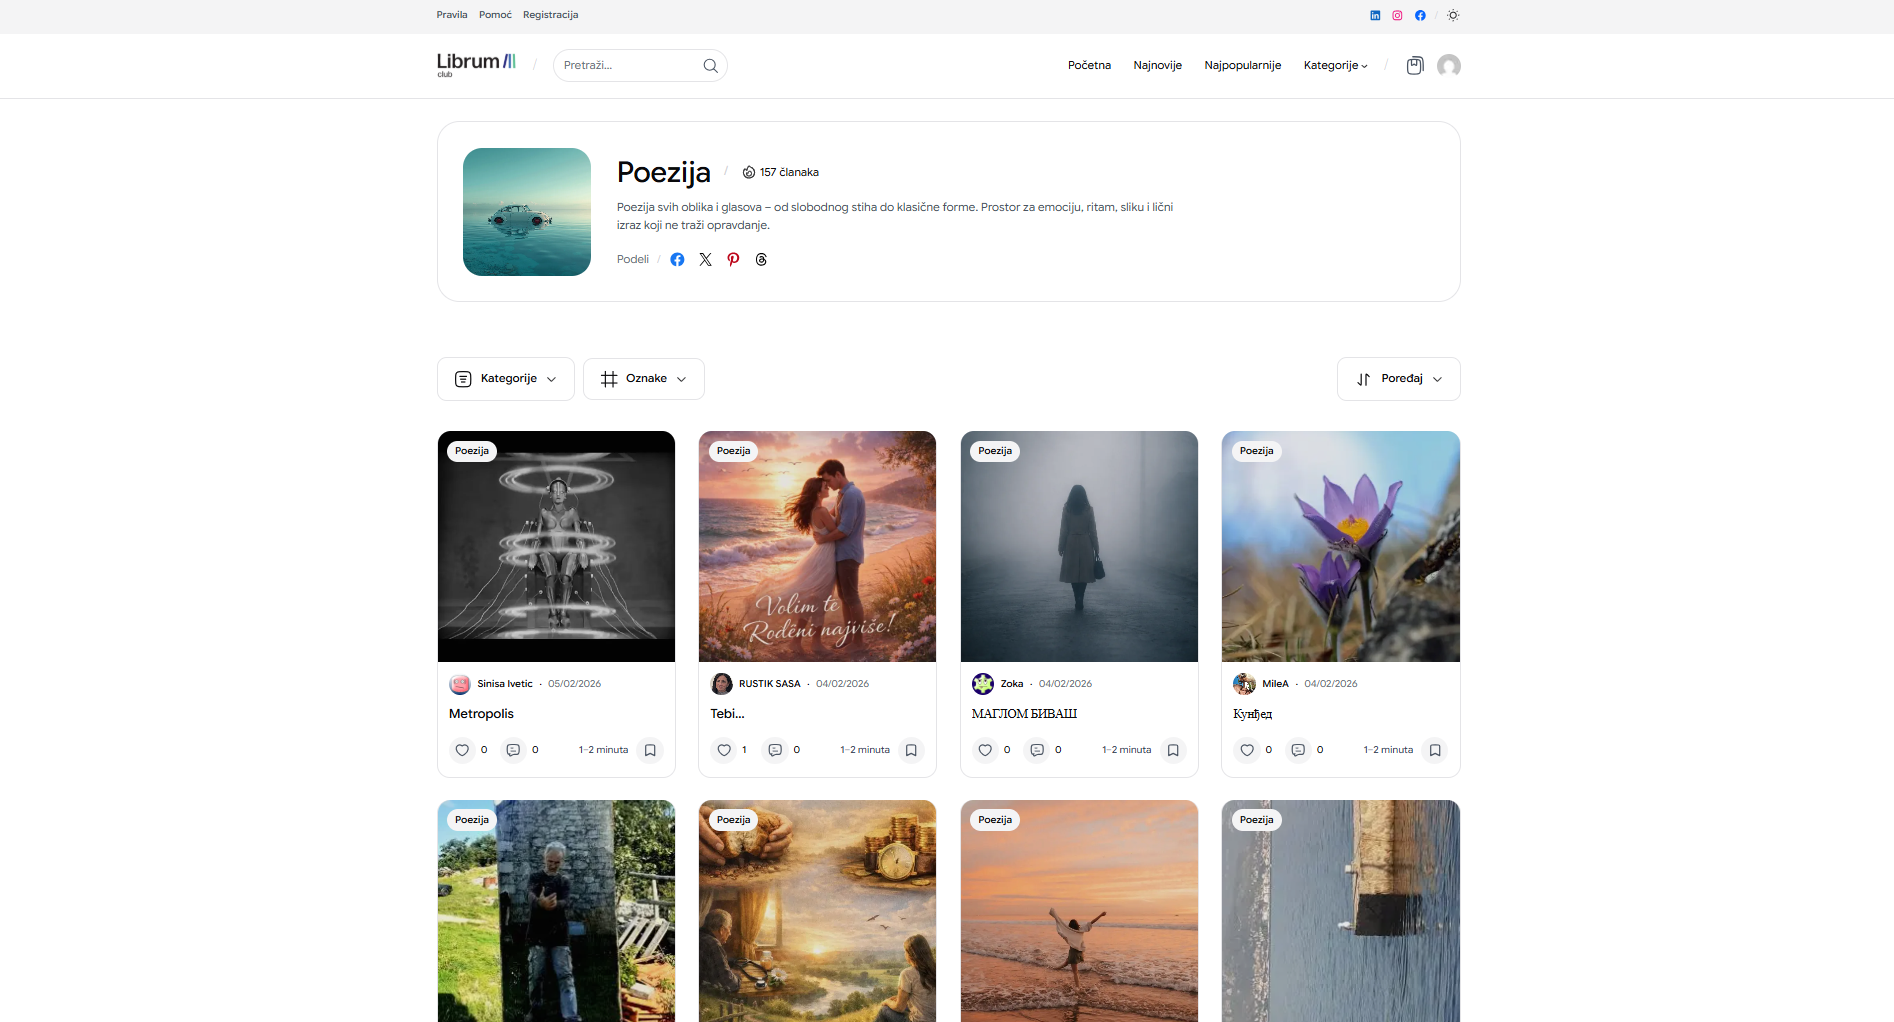1894x1022 pixels.
Task: Click the search magnifier icon
Action: (710, 66)
